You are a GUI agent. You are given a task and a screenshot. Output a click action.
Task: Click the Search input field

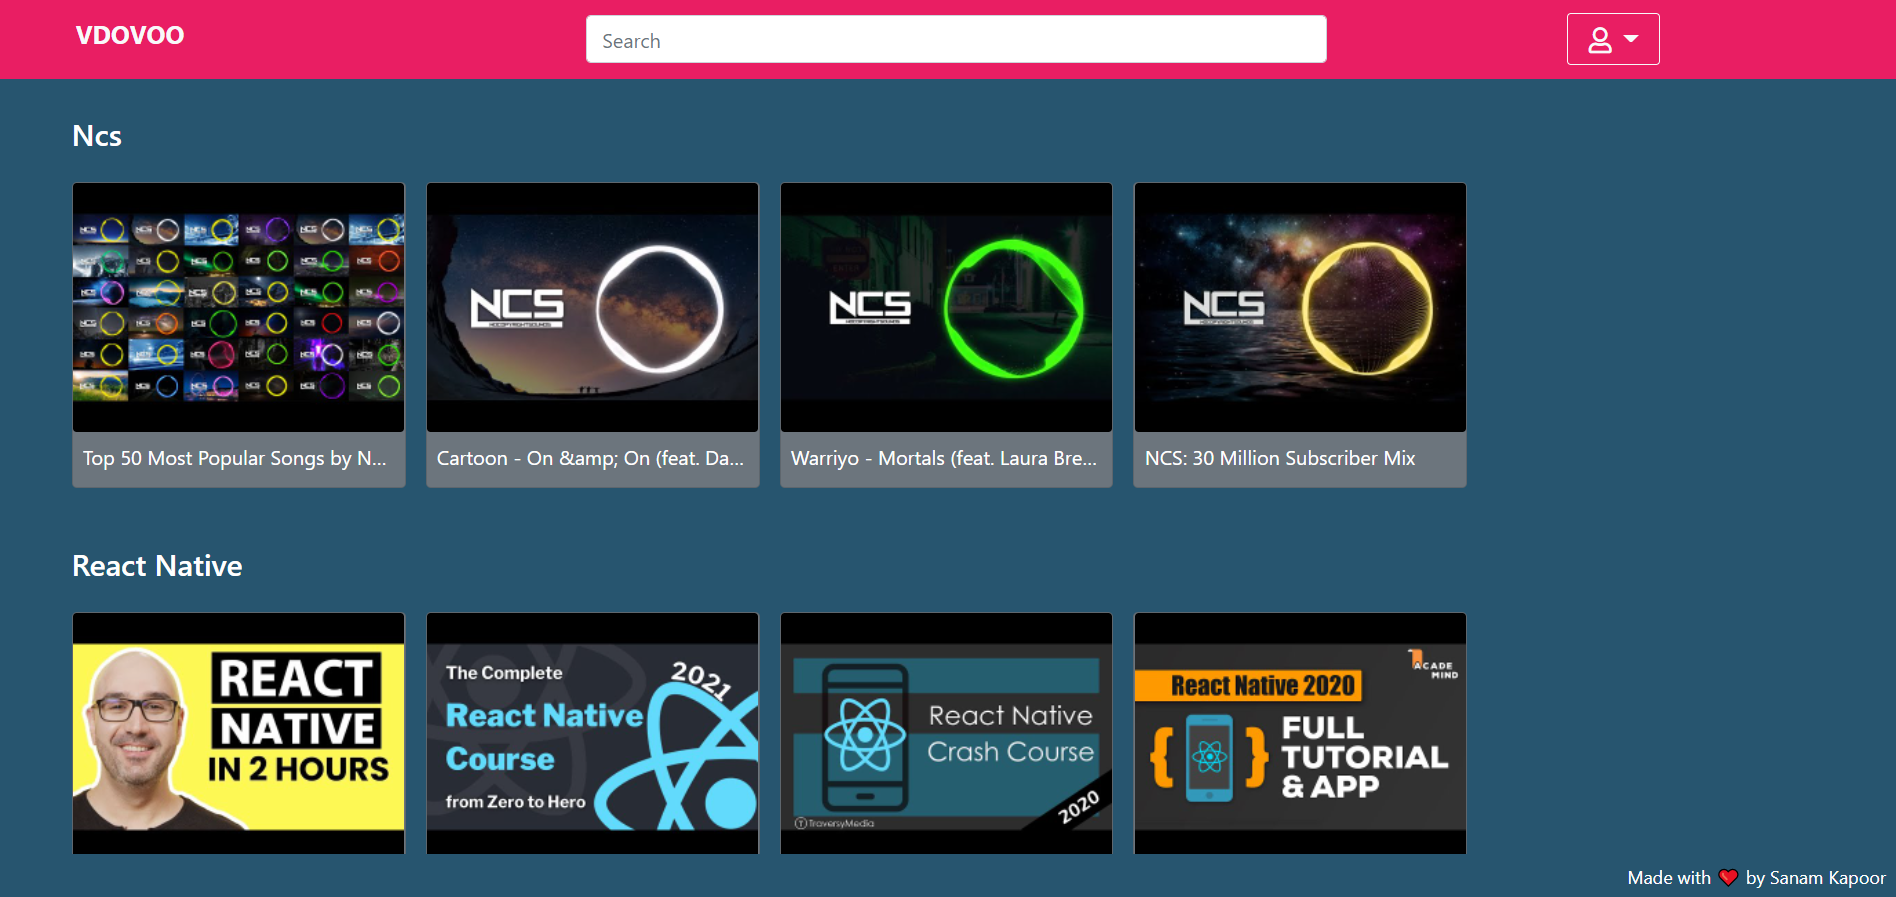tap(955, 40)
